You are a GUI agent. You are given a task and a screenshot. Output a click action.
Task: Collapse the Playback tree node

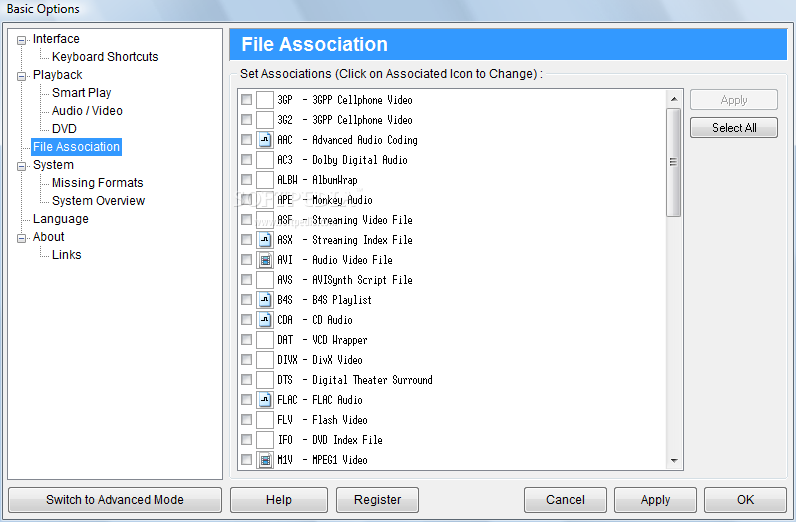pyautogui.click(x=22, y=75)
